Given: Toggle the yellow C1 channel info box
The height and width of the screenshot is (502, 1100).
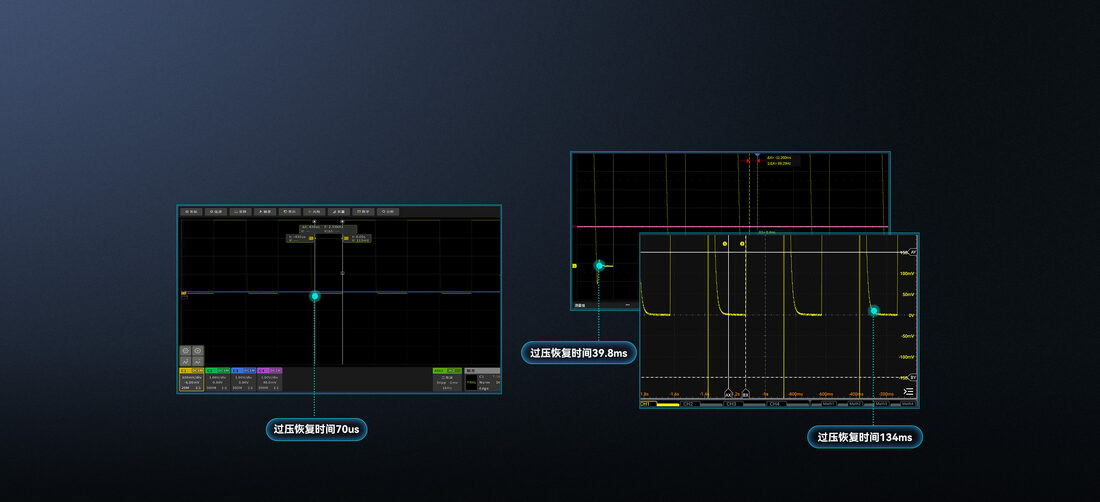Looking at the screenshot, I should pos(192,379).
